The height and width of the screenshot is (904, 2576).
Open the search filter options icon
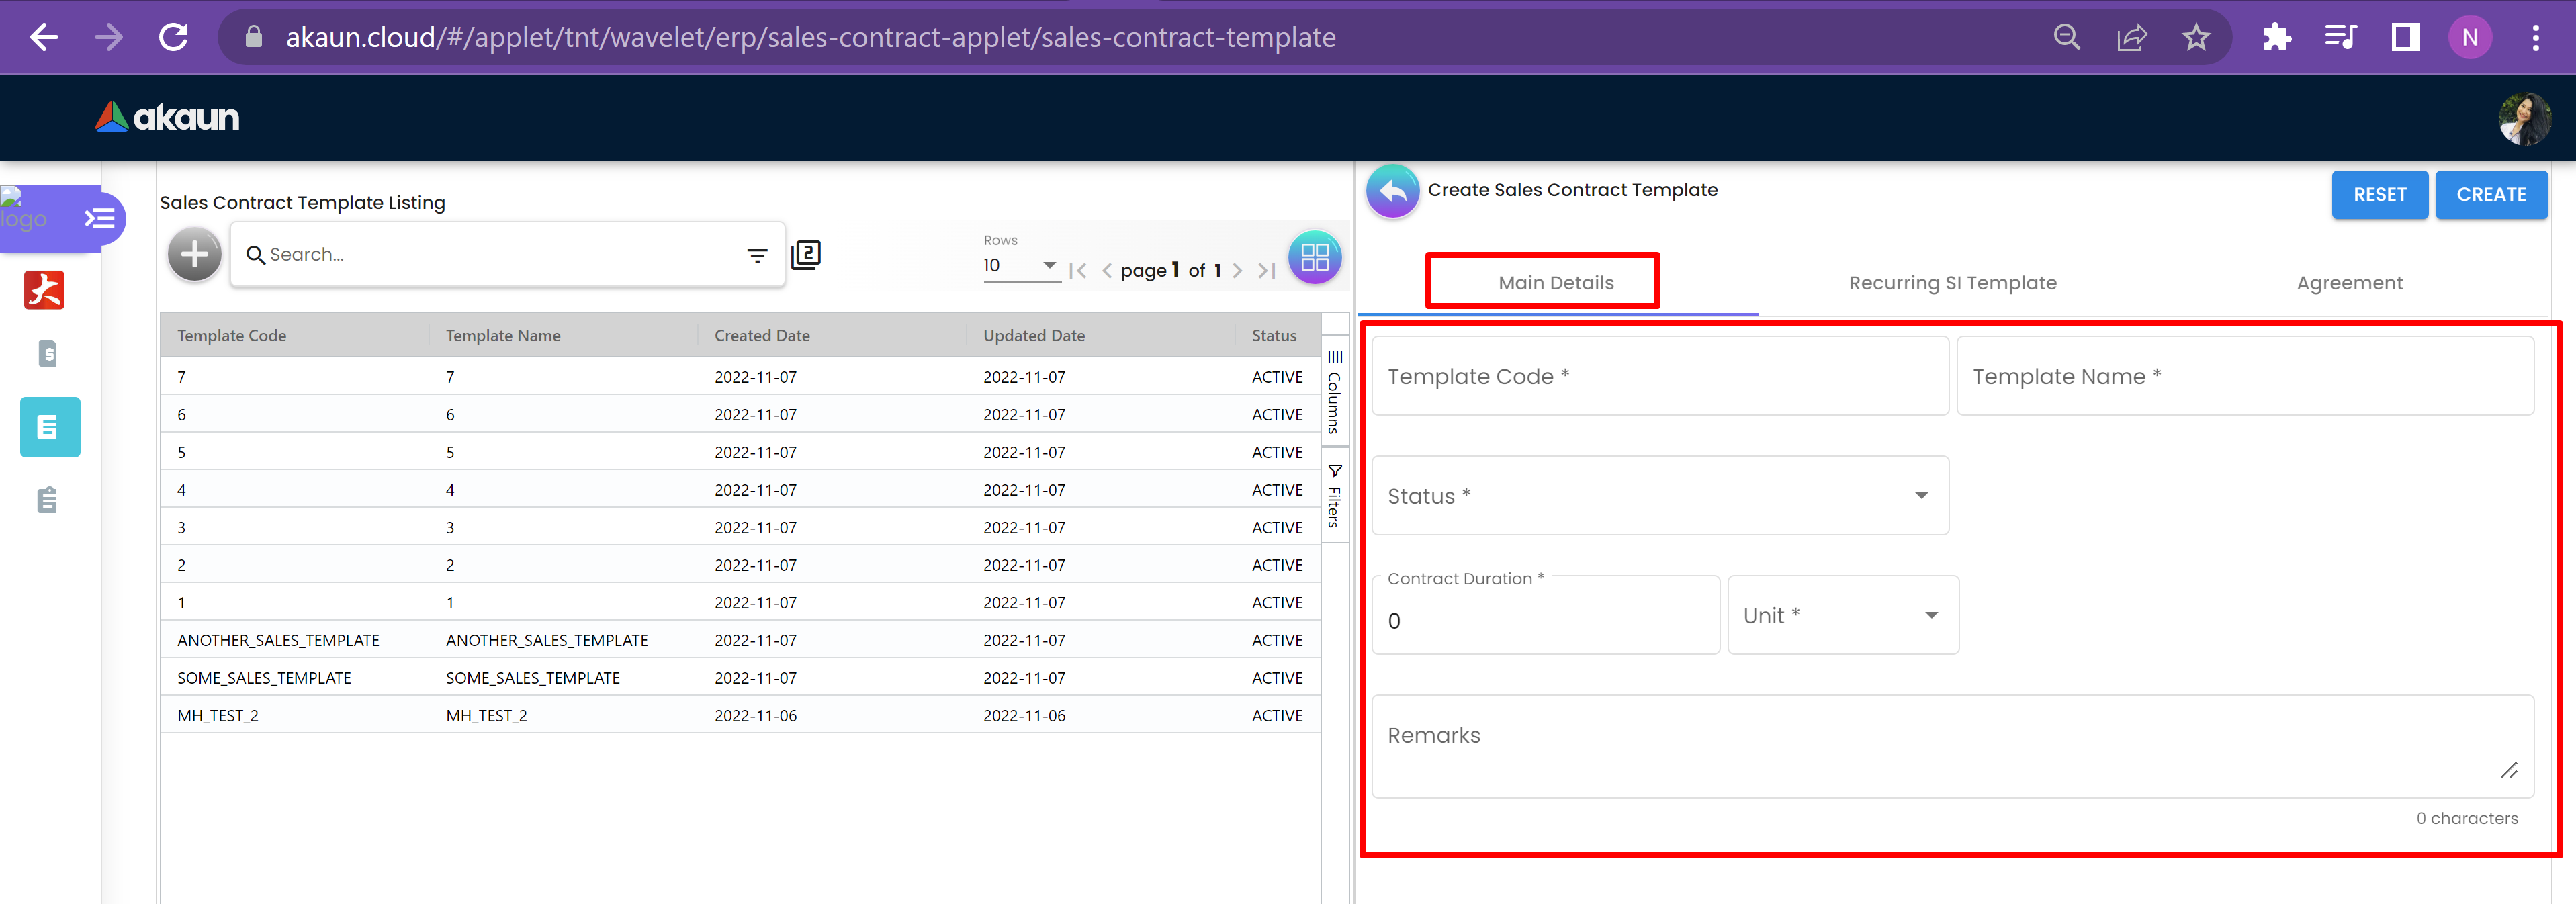pyautogui.click(x=757, y=256)
